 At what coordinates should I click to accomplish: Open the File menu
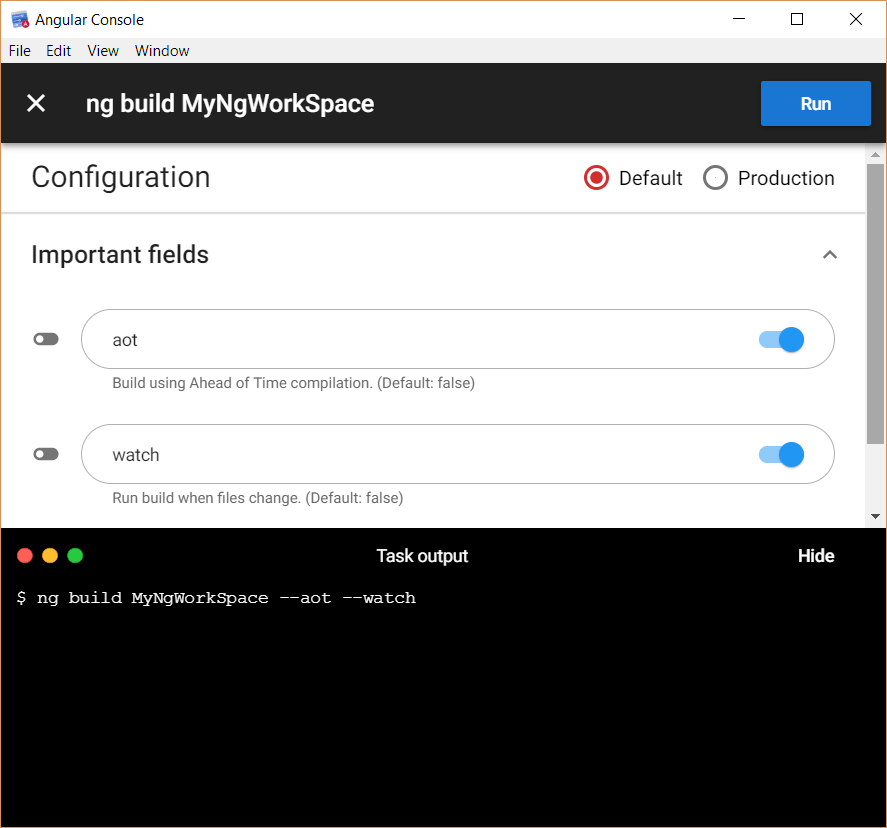20,51
